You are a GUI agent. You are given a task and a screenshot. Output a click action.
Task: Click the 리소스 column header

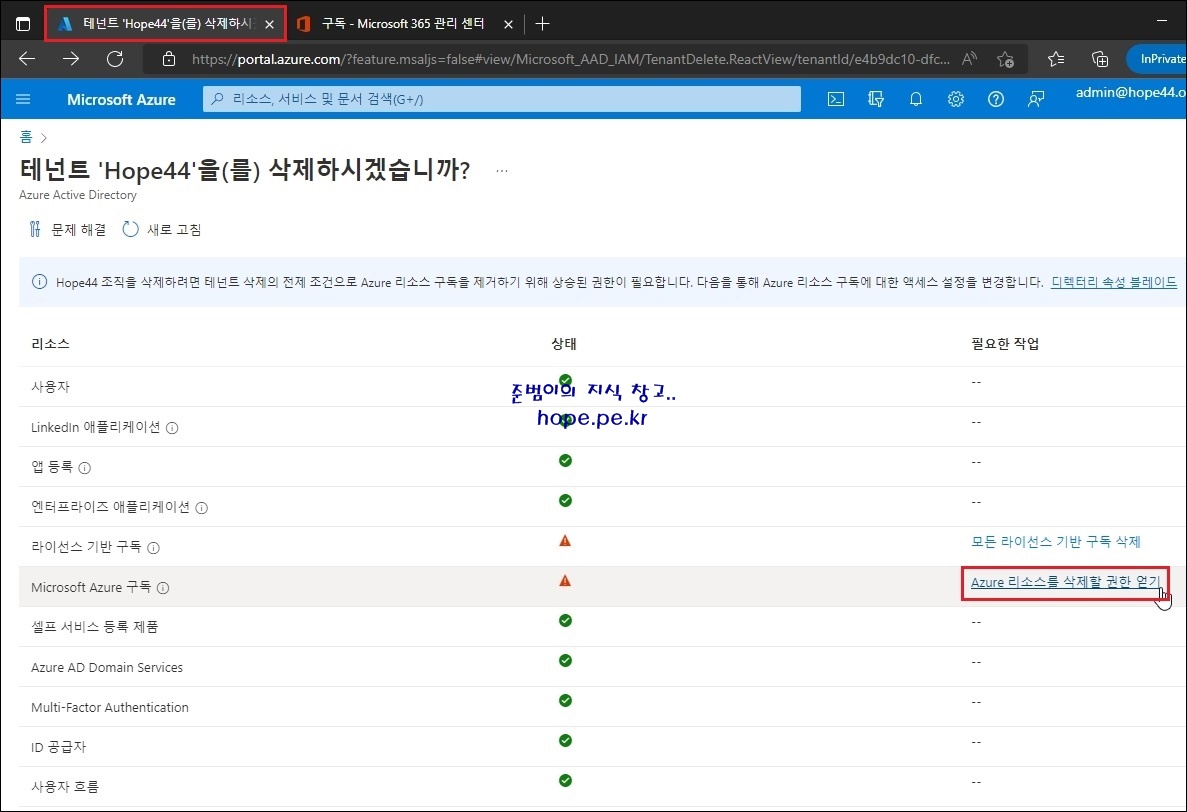50,344
